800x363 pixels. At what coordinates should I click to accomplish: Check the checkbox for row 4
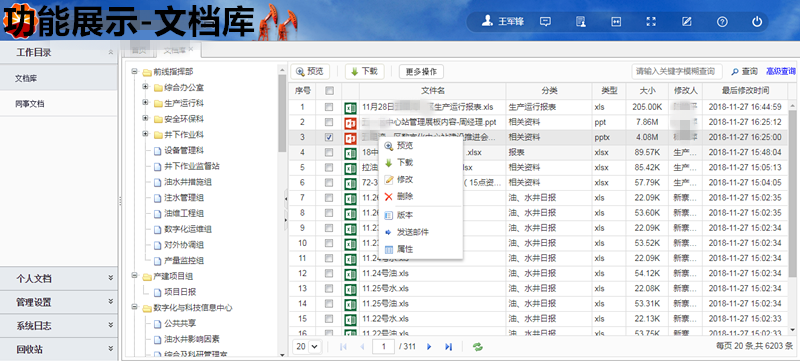point(329,153)
